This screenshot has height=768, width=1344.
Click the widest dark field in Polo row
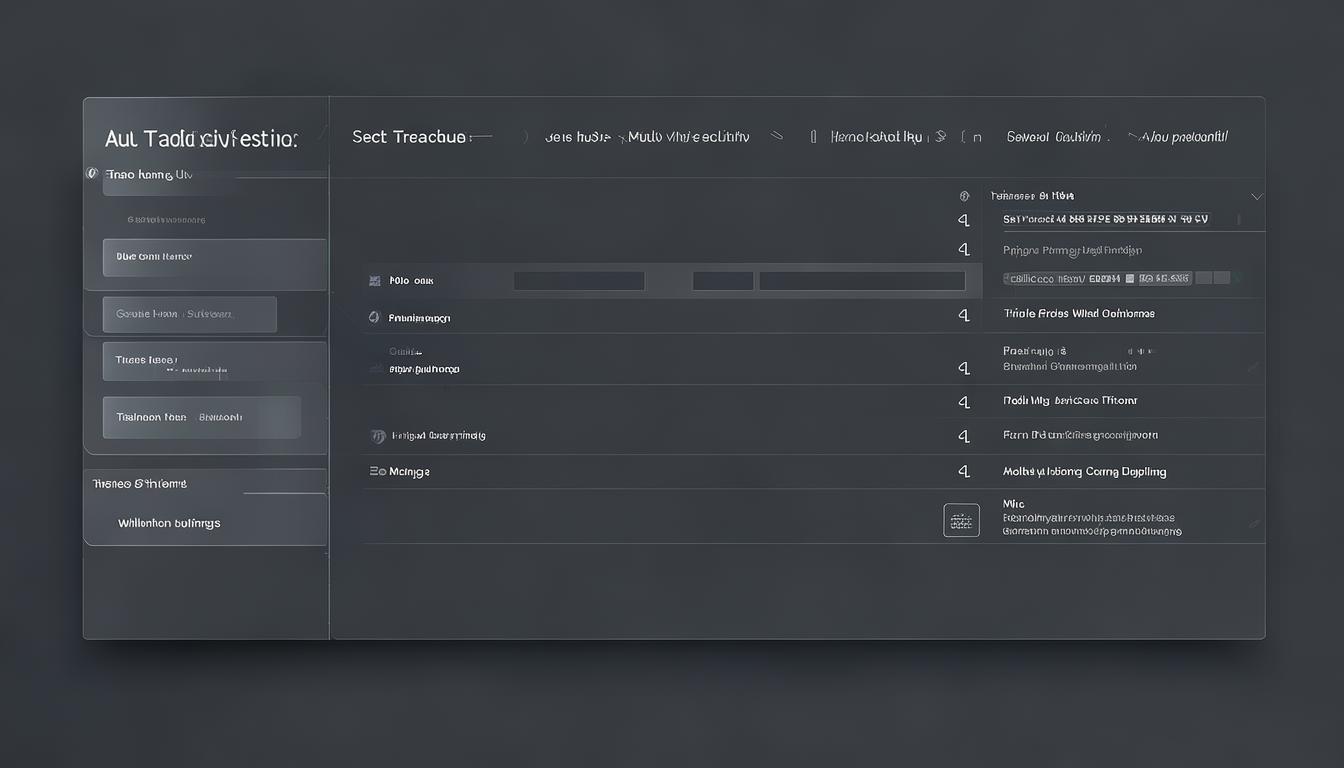[x=862, y=282]
